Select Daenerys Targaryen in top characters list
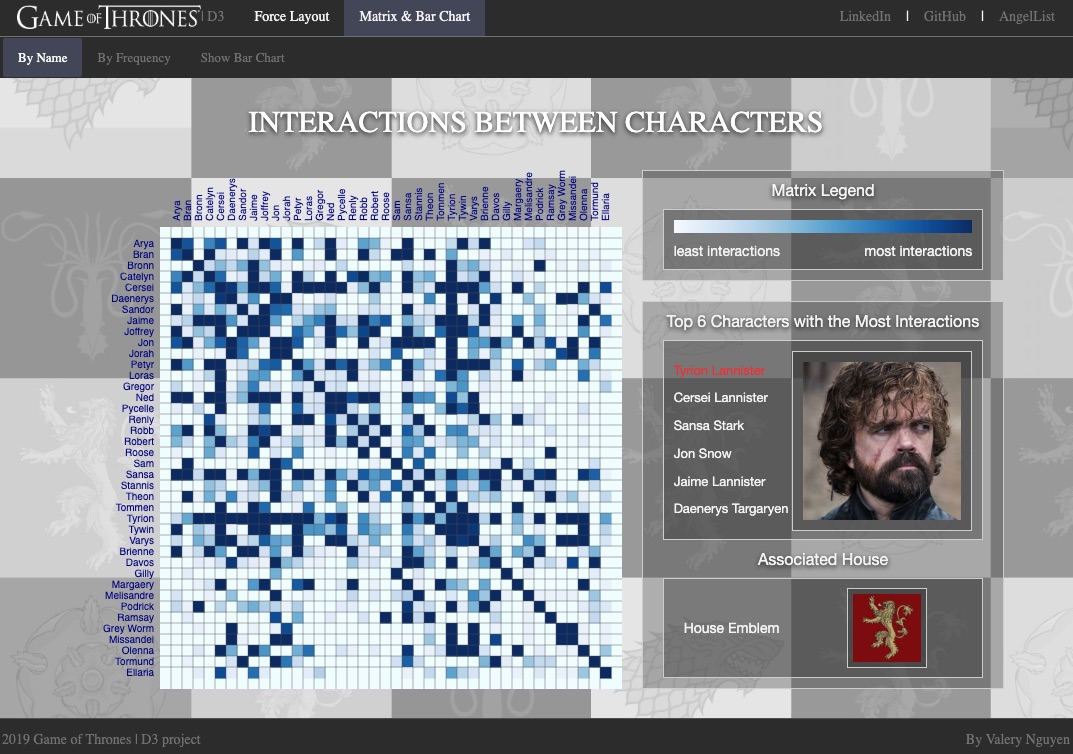Screen dimensions: 1073x754 click(x=731, y=509)
